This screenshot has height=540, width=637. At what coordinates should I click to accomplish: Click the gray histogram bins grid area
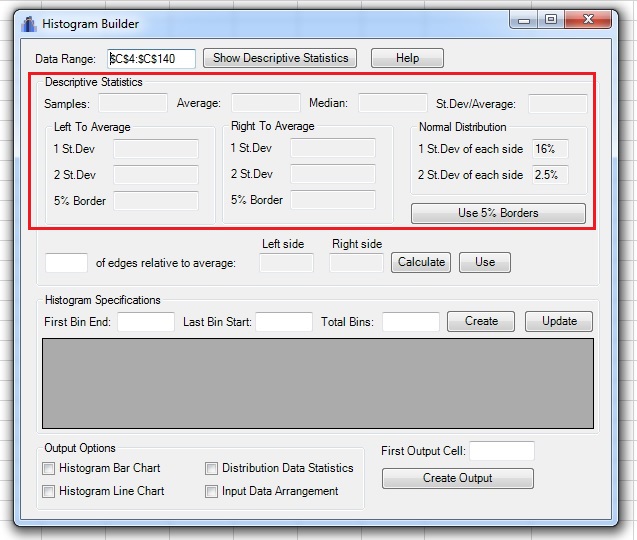click(318, 384)
